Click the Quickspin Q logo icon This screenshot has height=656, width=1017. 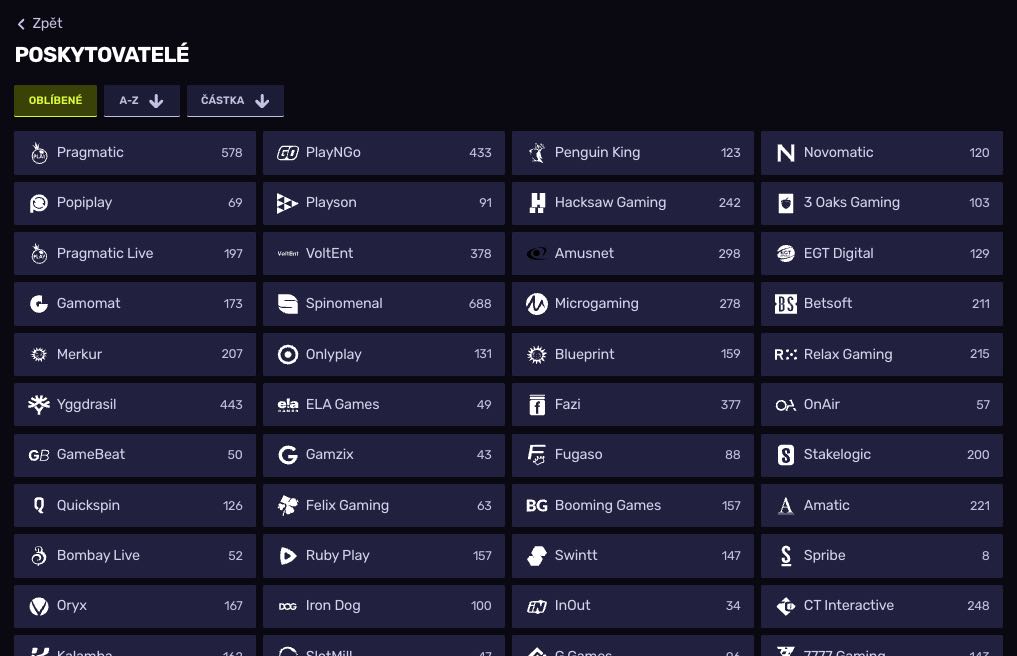(39, 506)
